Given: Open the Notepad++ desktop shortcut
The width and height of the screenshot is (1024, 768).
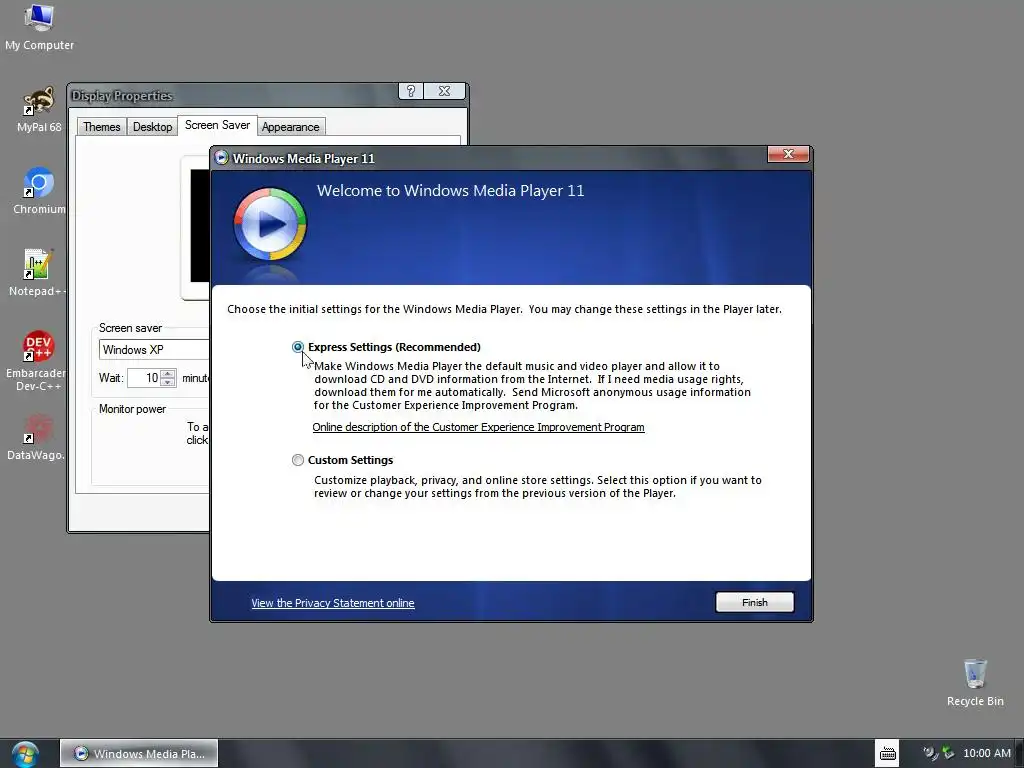Looking at the screenshot, I should [x=38, y=273].
